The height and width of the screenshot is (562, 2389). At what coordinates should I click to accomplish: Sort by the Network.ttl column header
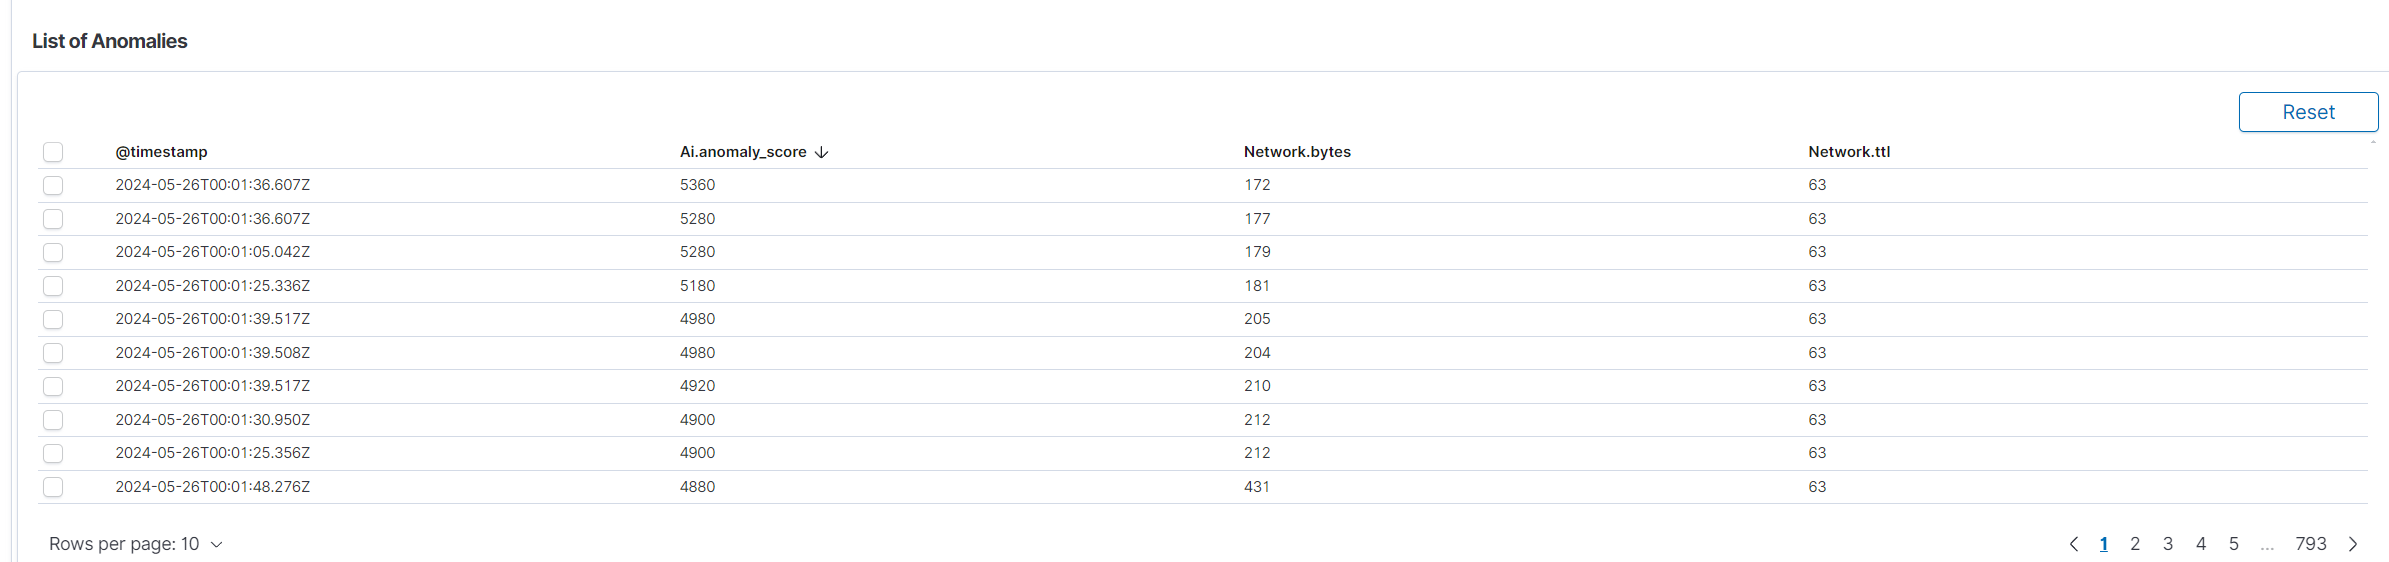[x=1849, y=152]
